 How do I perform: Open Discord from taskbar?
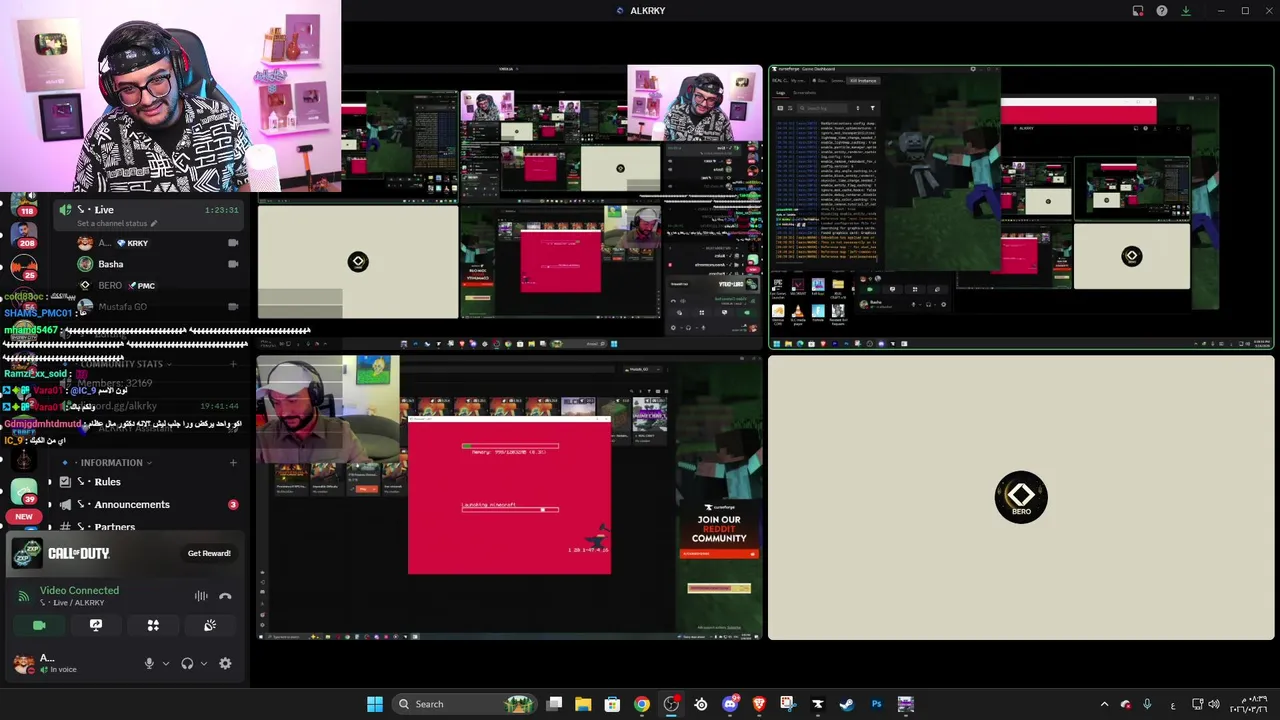pyautogui.click(x=730, y=704)
